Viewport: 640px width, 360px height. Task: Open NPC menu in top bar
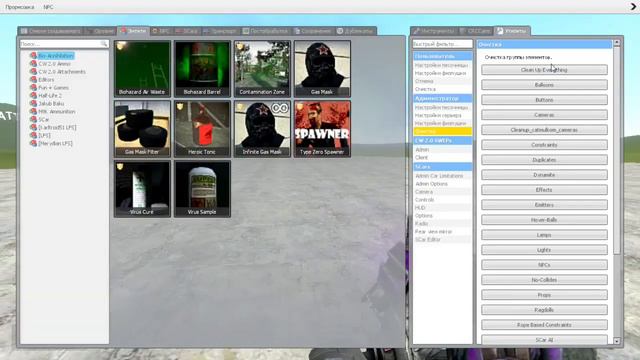click(x=48, y=7)
